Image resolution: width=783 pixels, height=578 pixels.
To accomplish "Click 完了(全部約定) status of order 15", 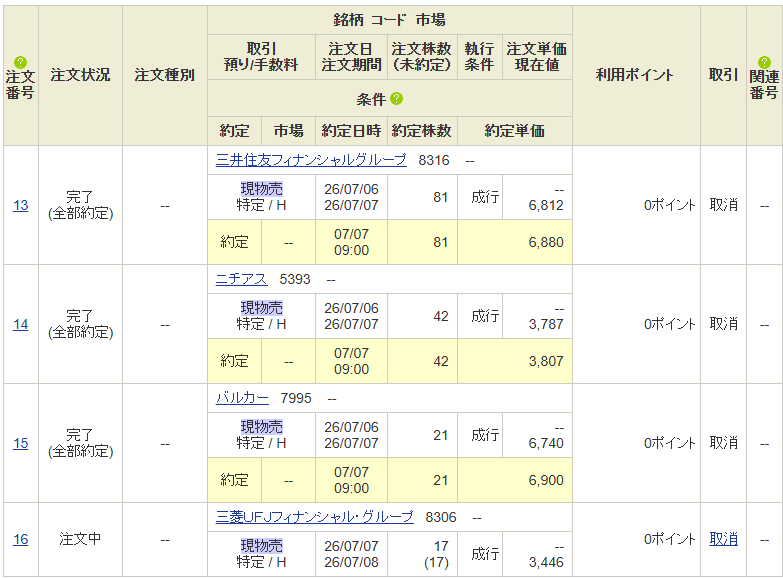I will pos(80,443).
